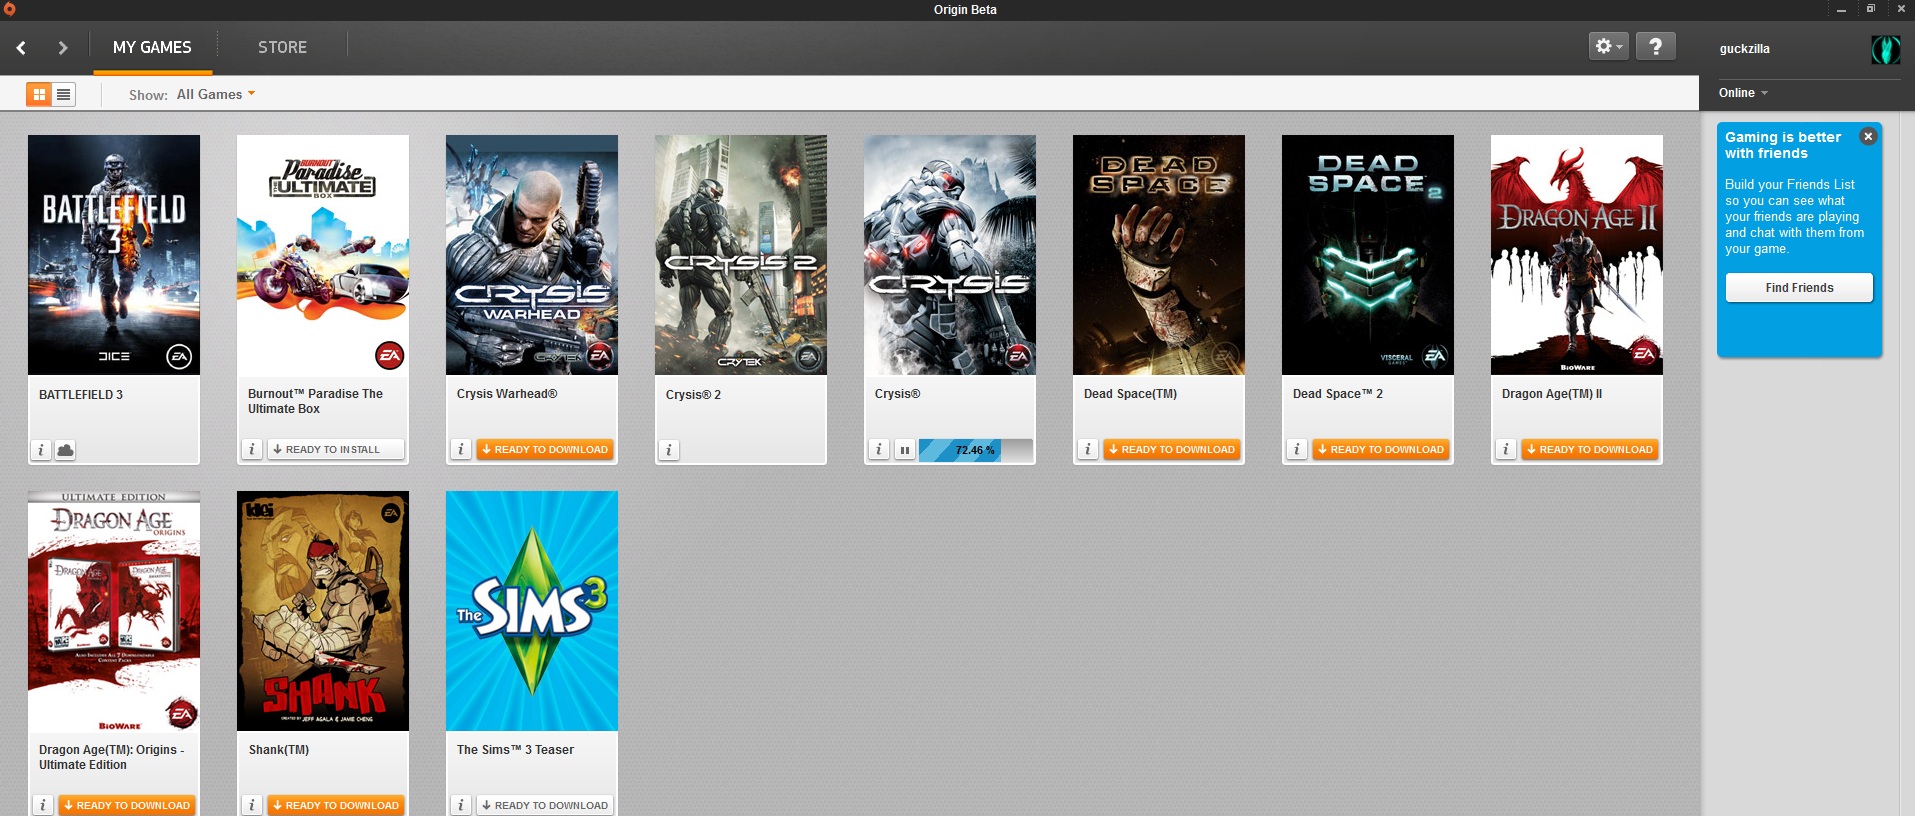Select the Dragon Age II cover art
The image size is (1915, 816).
click(x=1577, y=255)
